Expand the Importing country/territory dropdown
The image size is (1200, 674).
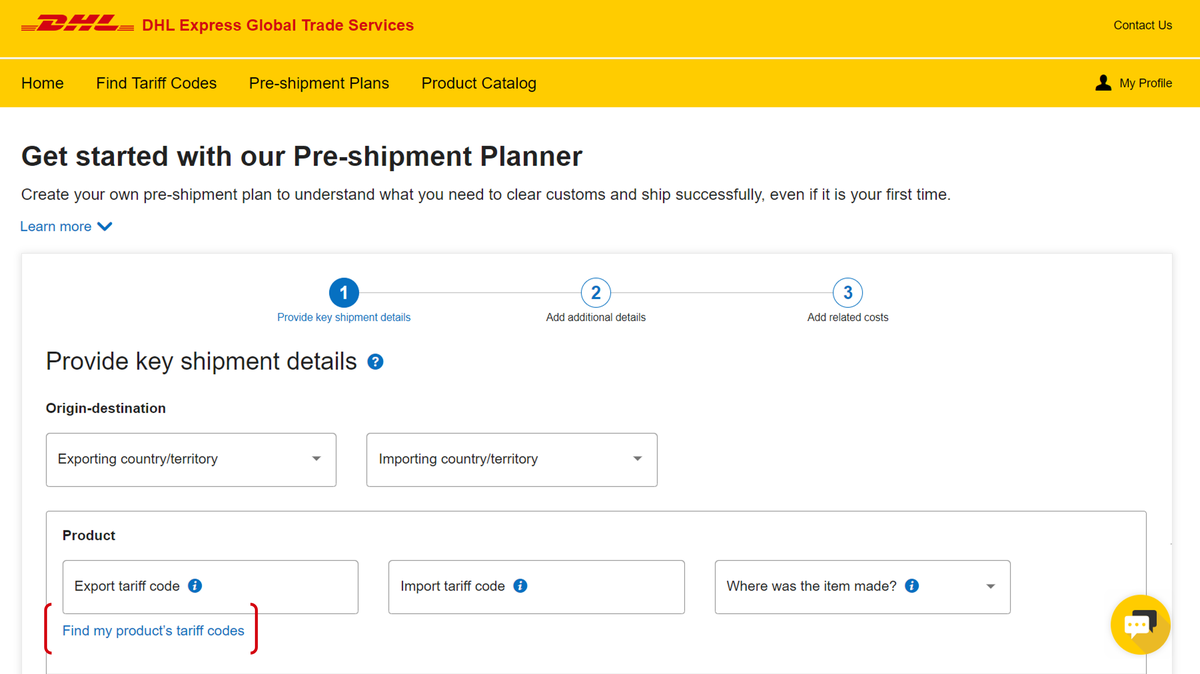637,459
